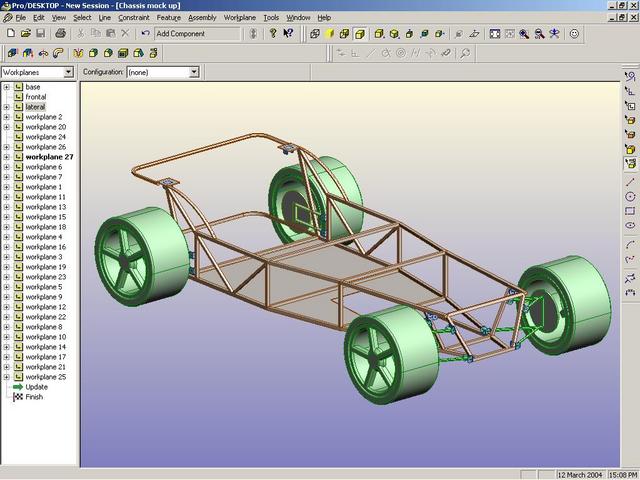This screenshot has height=480, width=640.
Task: Click the 12 March 2004 date in status bar
Action: (x=580, y=475)
